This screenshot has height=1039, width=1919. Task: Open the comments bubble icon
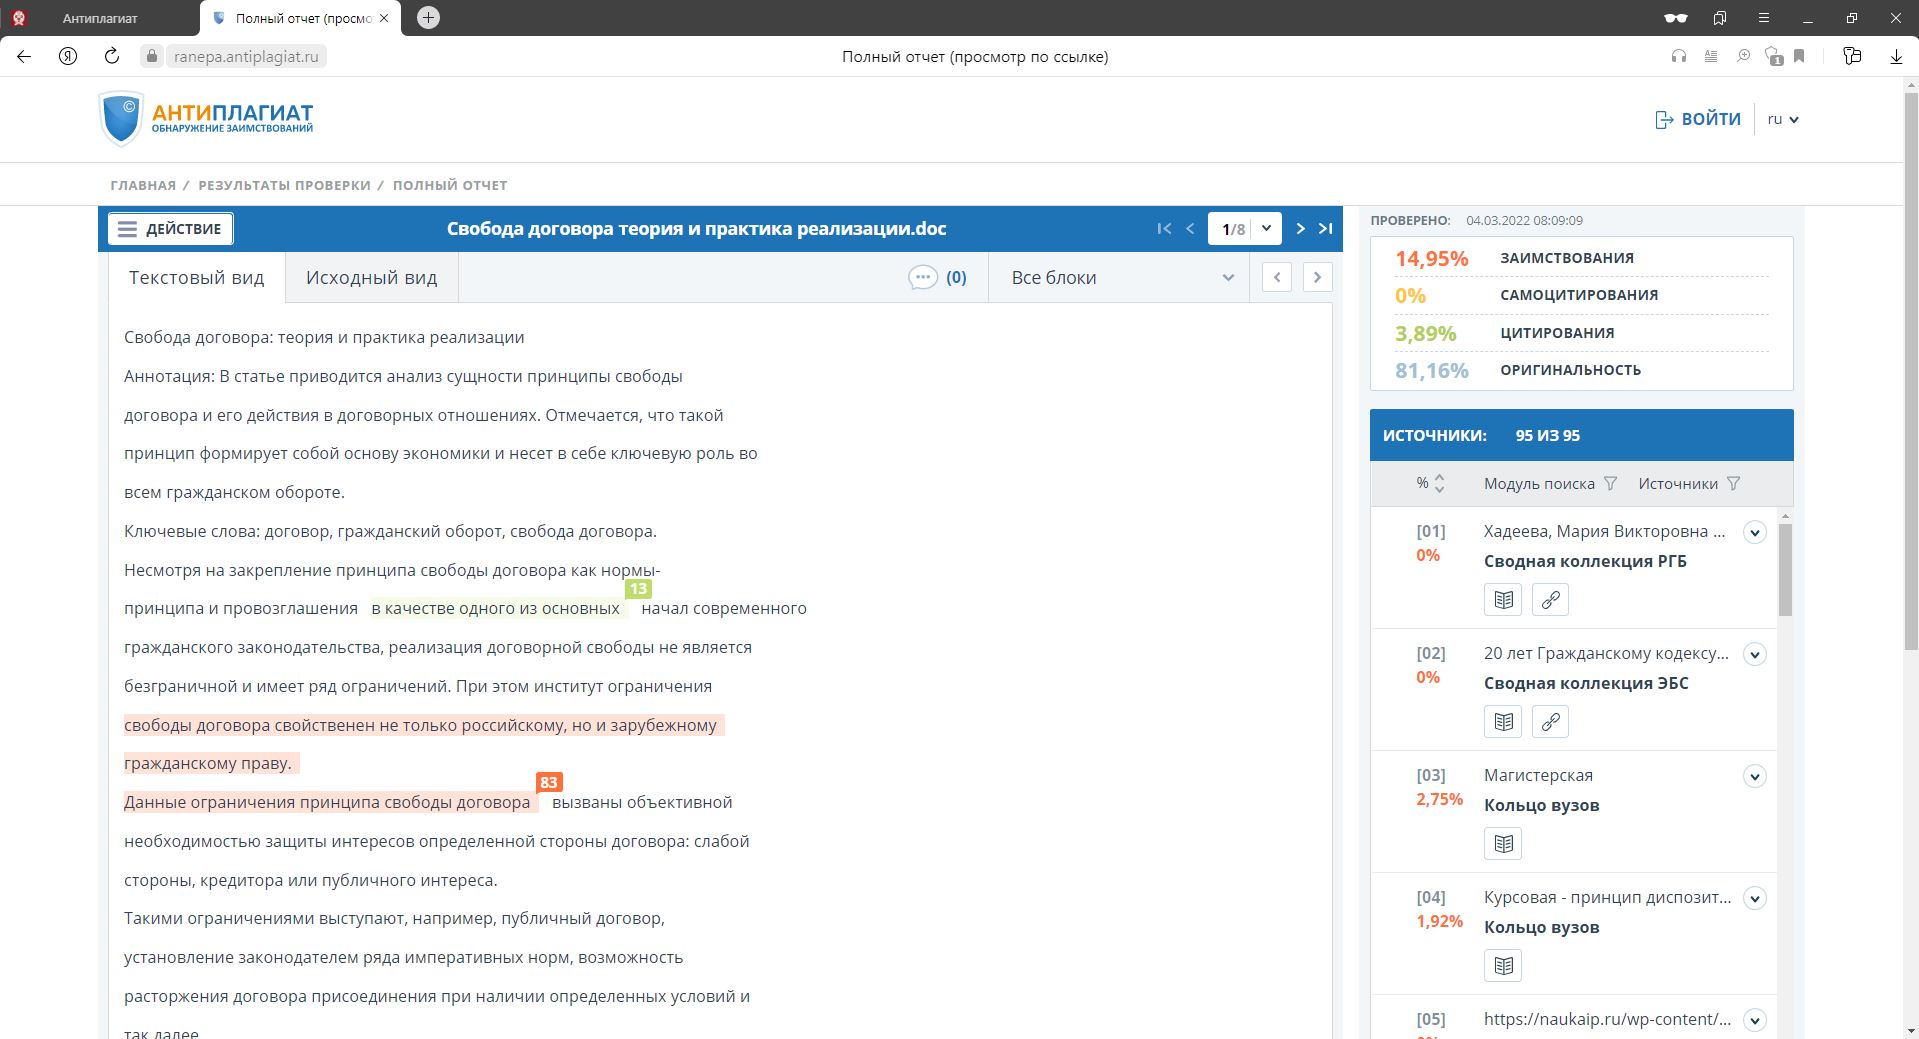922,278
